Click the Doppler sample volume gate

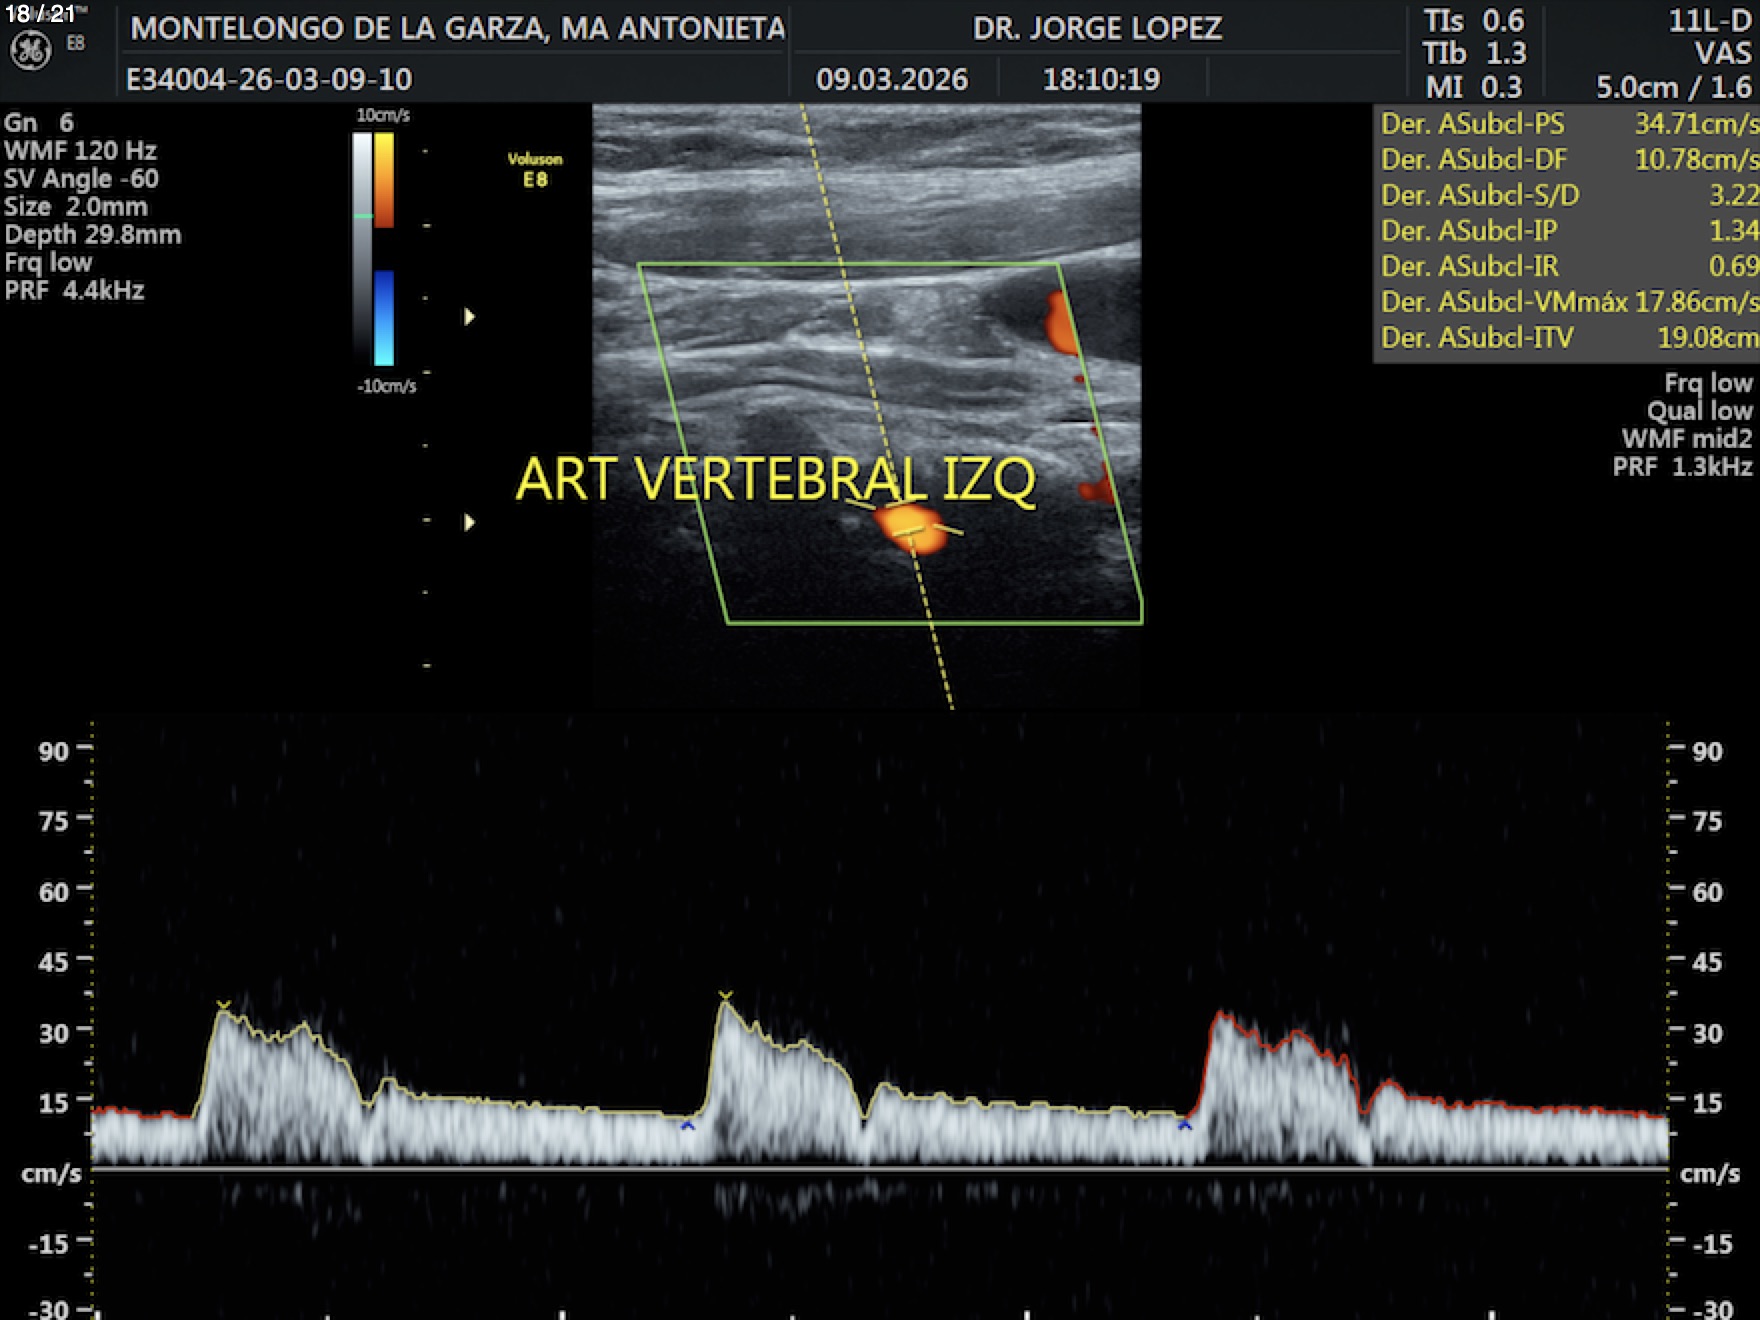908,529
